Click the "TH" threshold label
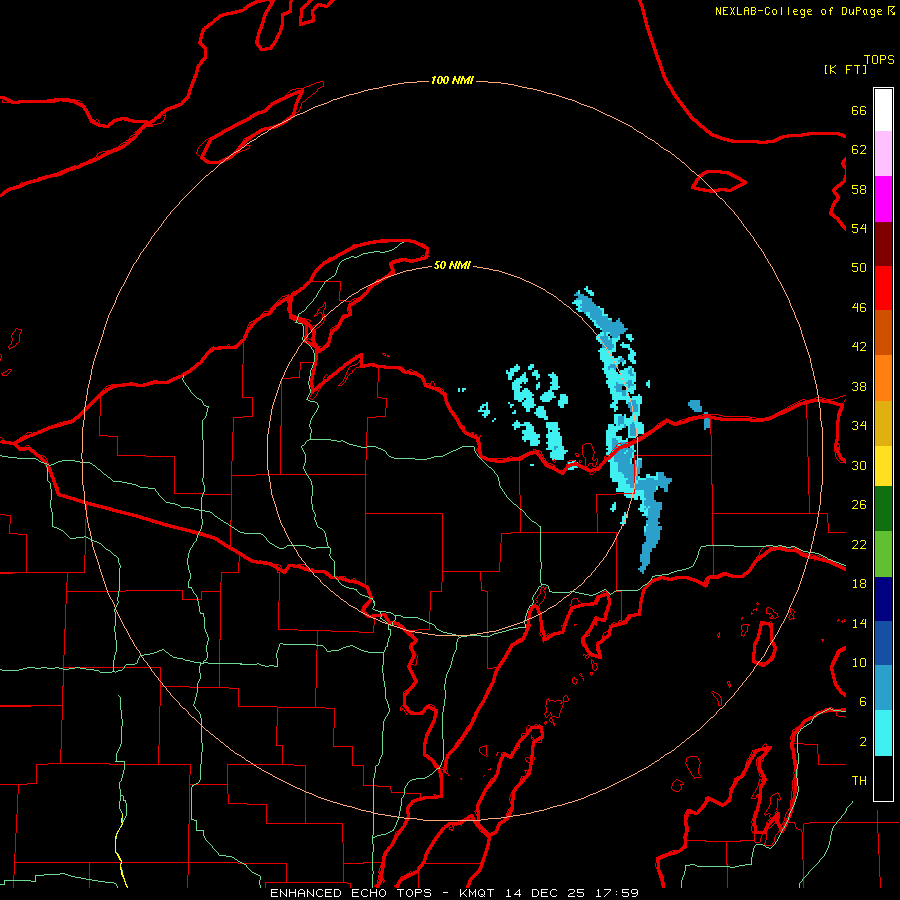Image resolution: width=900 pixels, height=900 pixels. 859,781
